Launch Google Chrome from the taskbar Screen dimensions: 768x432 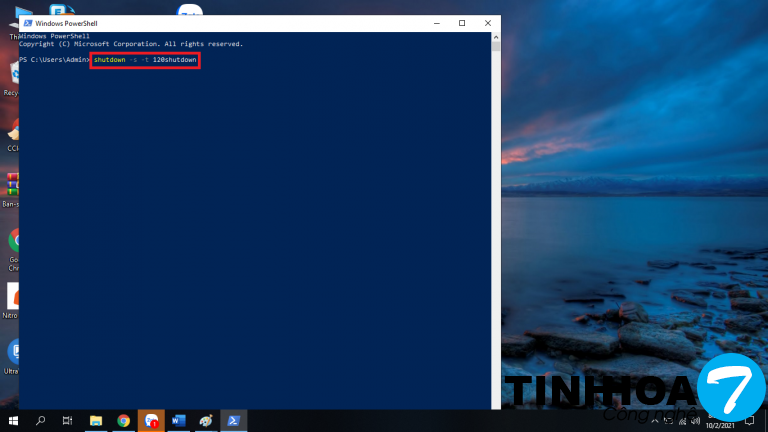(x=123, y=421)
